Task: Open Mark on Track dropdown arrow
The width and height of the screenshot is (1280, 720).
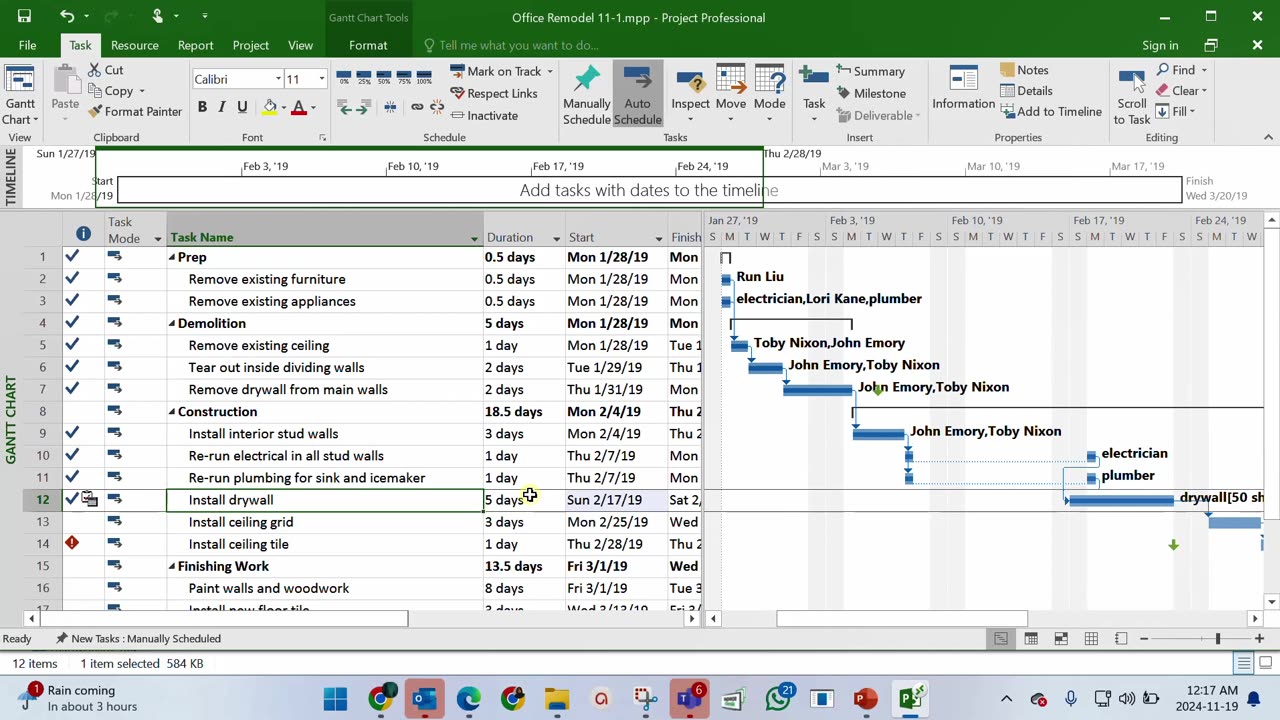Action: (x=549, y=71)
